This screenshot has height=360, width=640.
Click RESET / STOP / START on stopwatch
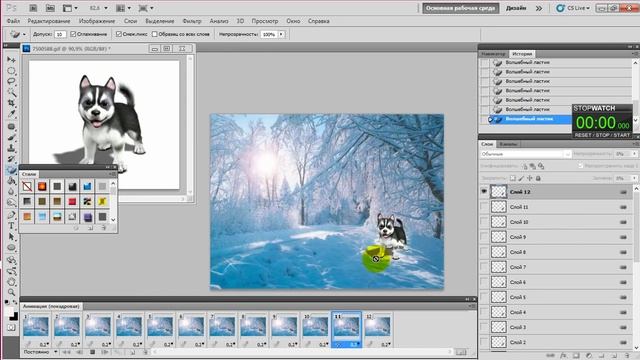pyautogui.click(x=602, y=135)
